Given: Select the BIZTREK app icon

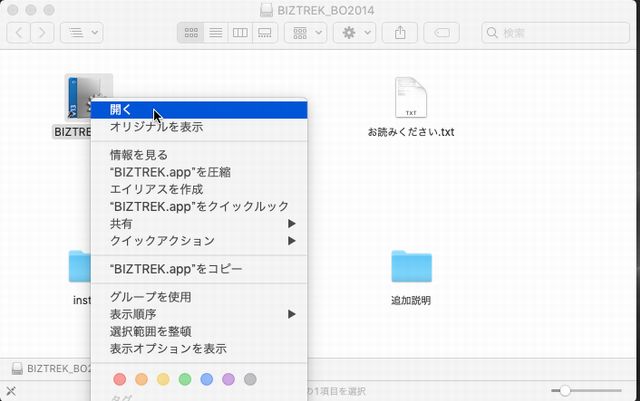Looking at the screenshot, I should pyautogui.click(x=79, y=98).
